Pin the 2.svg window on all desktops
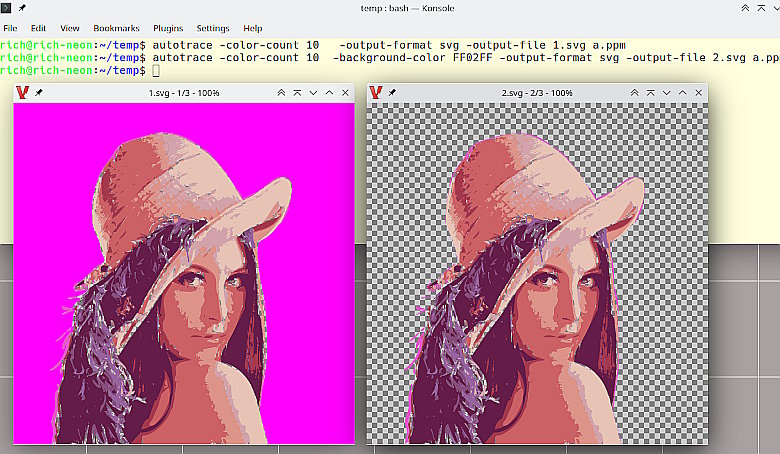The image size is (780, 454). (x=392, y=92)
